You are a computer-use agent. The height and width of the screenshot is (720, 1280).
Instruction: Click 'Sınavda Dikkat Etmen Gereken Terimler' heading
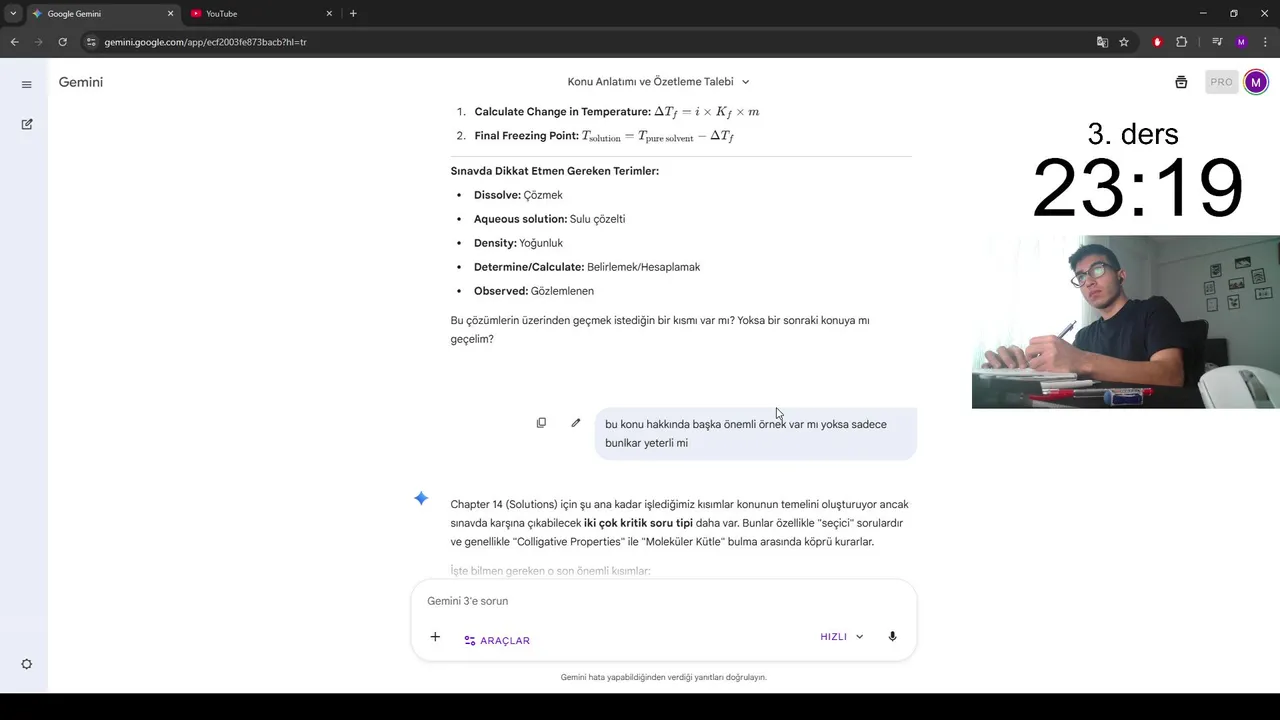555,171
